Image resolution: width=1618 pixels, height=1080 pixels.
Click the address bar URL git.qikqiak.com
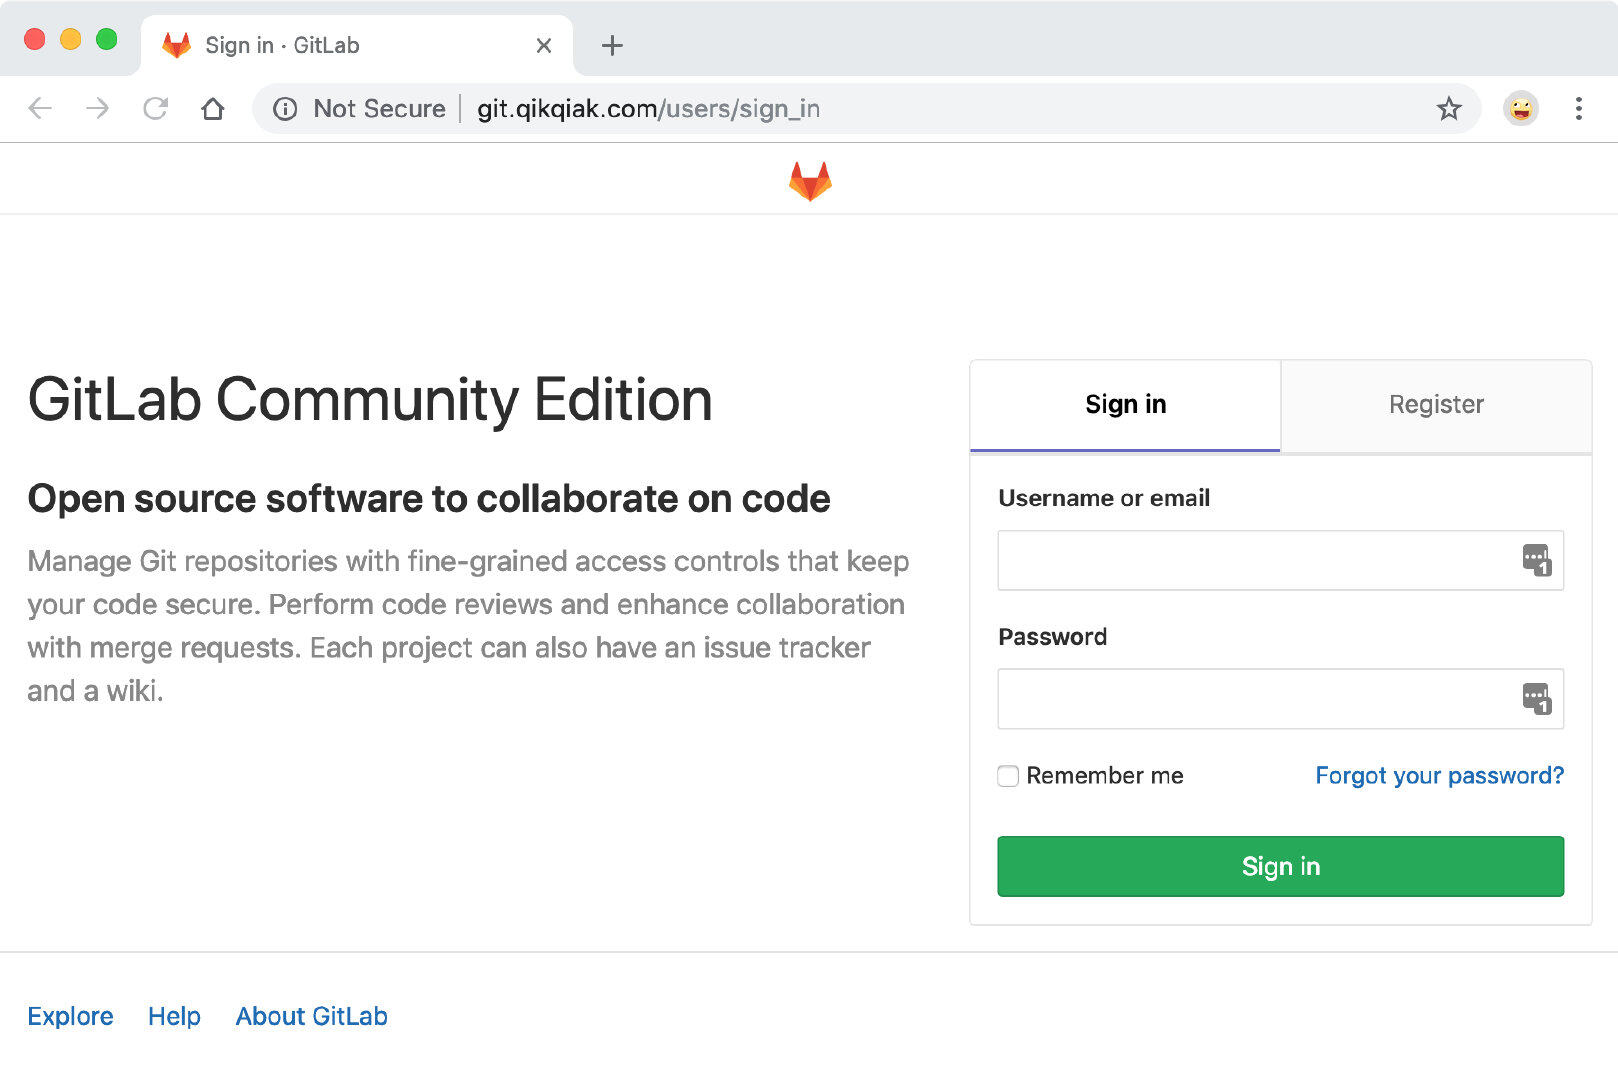648,109
